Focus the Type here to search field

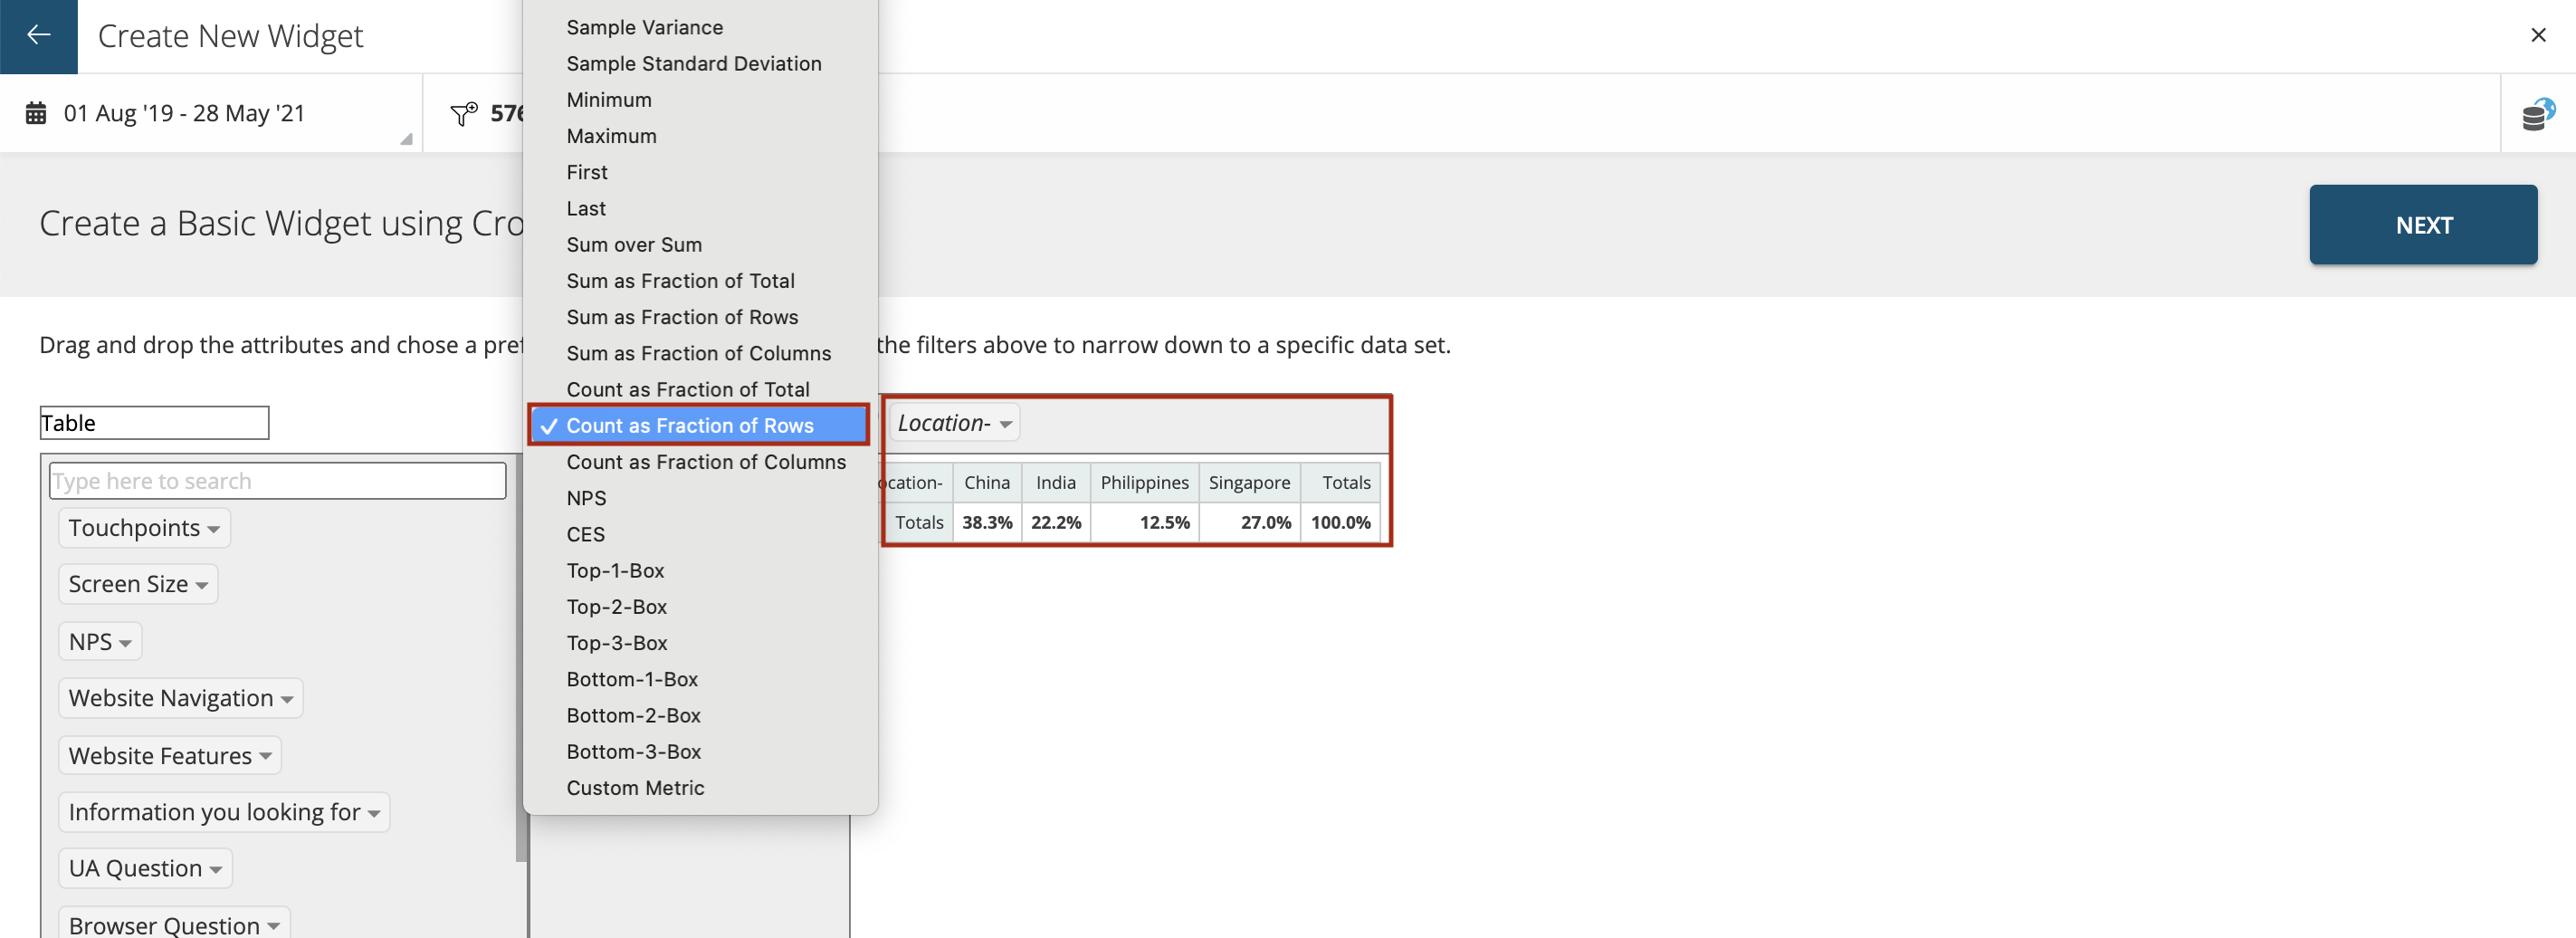tap(277, 481)
